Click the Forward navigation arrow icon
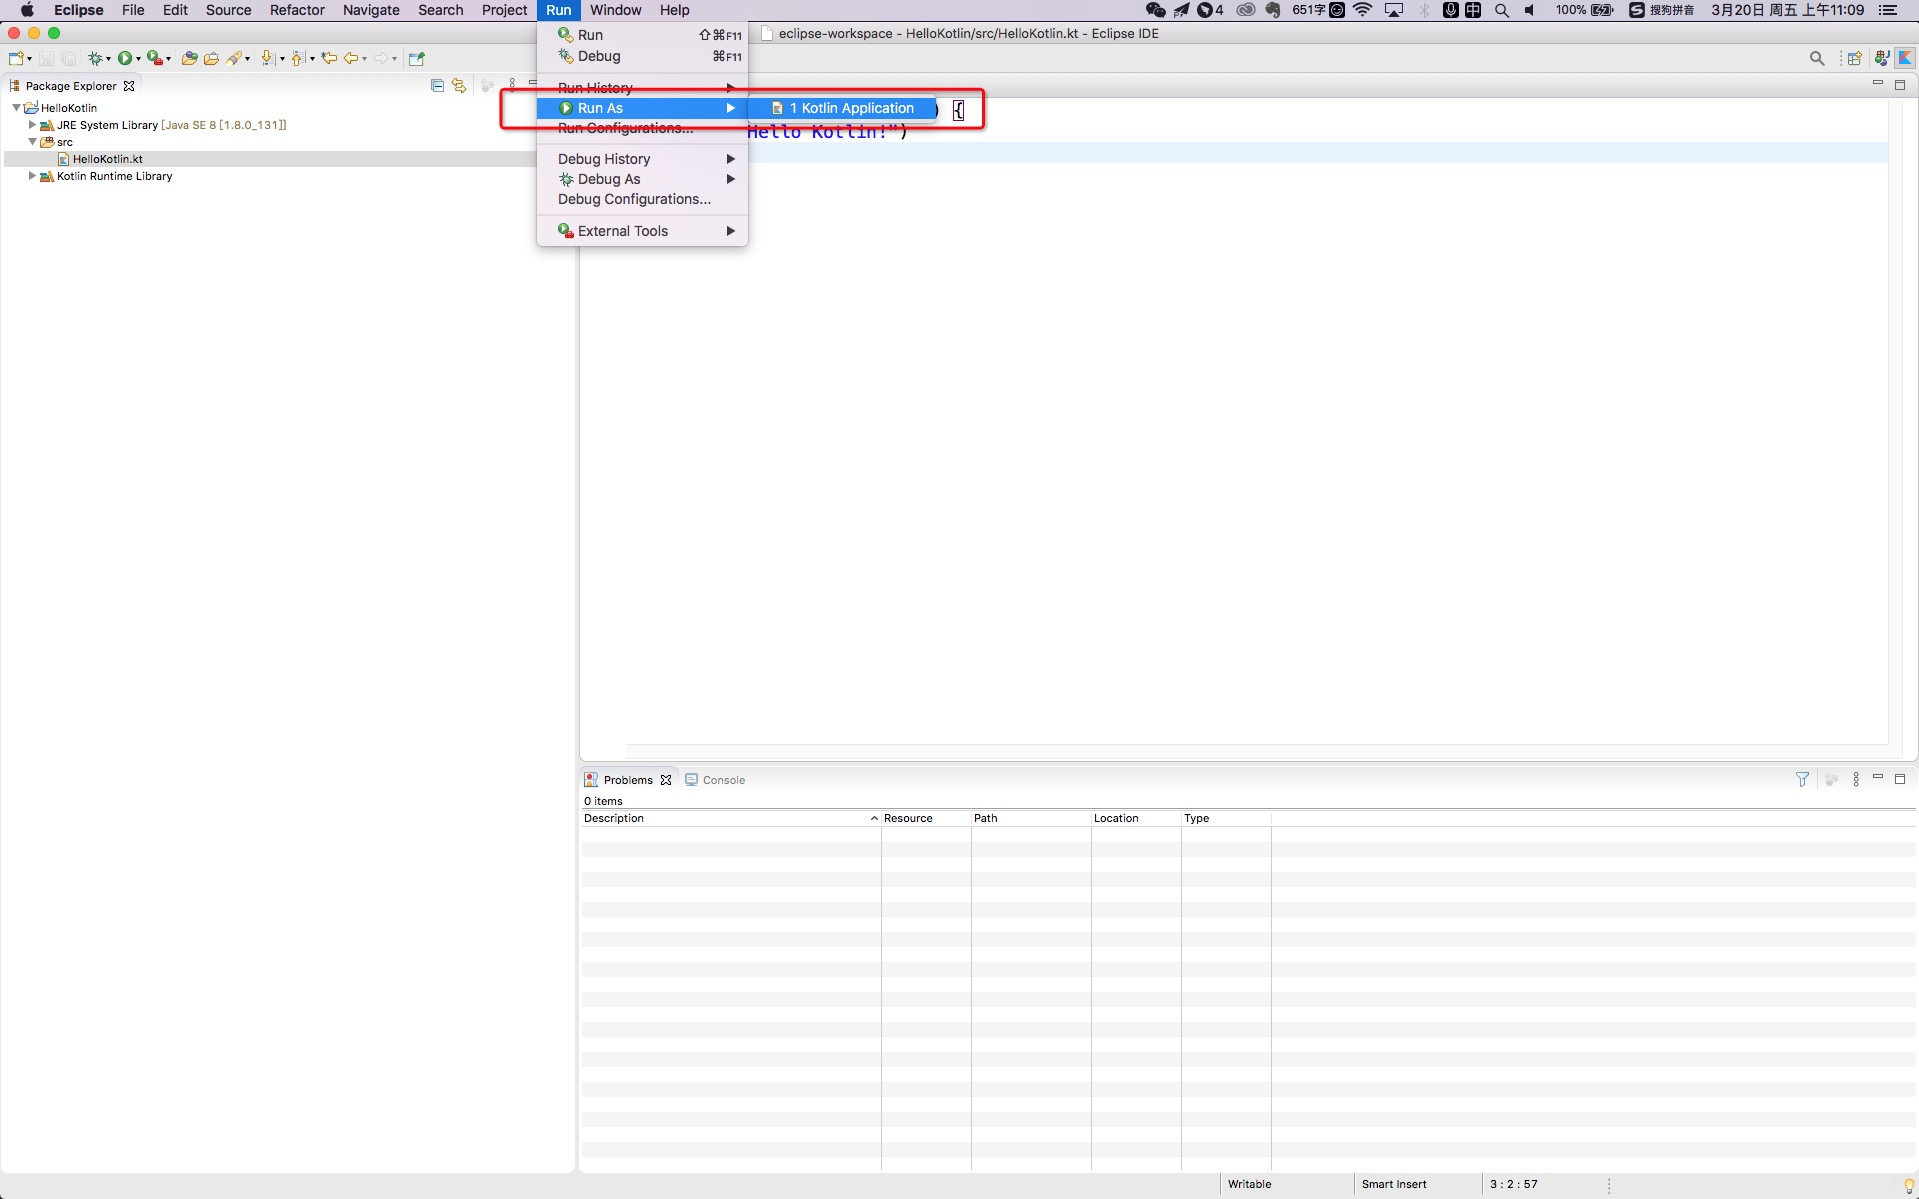 (x=381, y=58)
